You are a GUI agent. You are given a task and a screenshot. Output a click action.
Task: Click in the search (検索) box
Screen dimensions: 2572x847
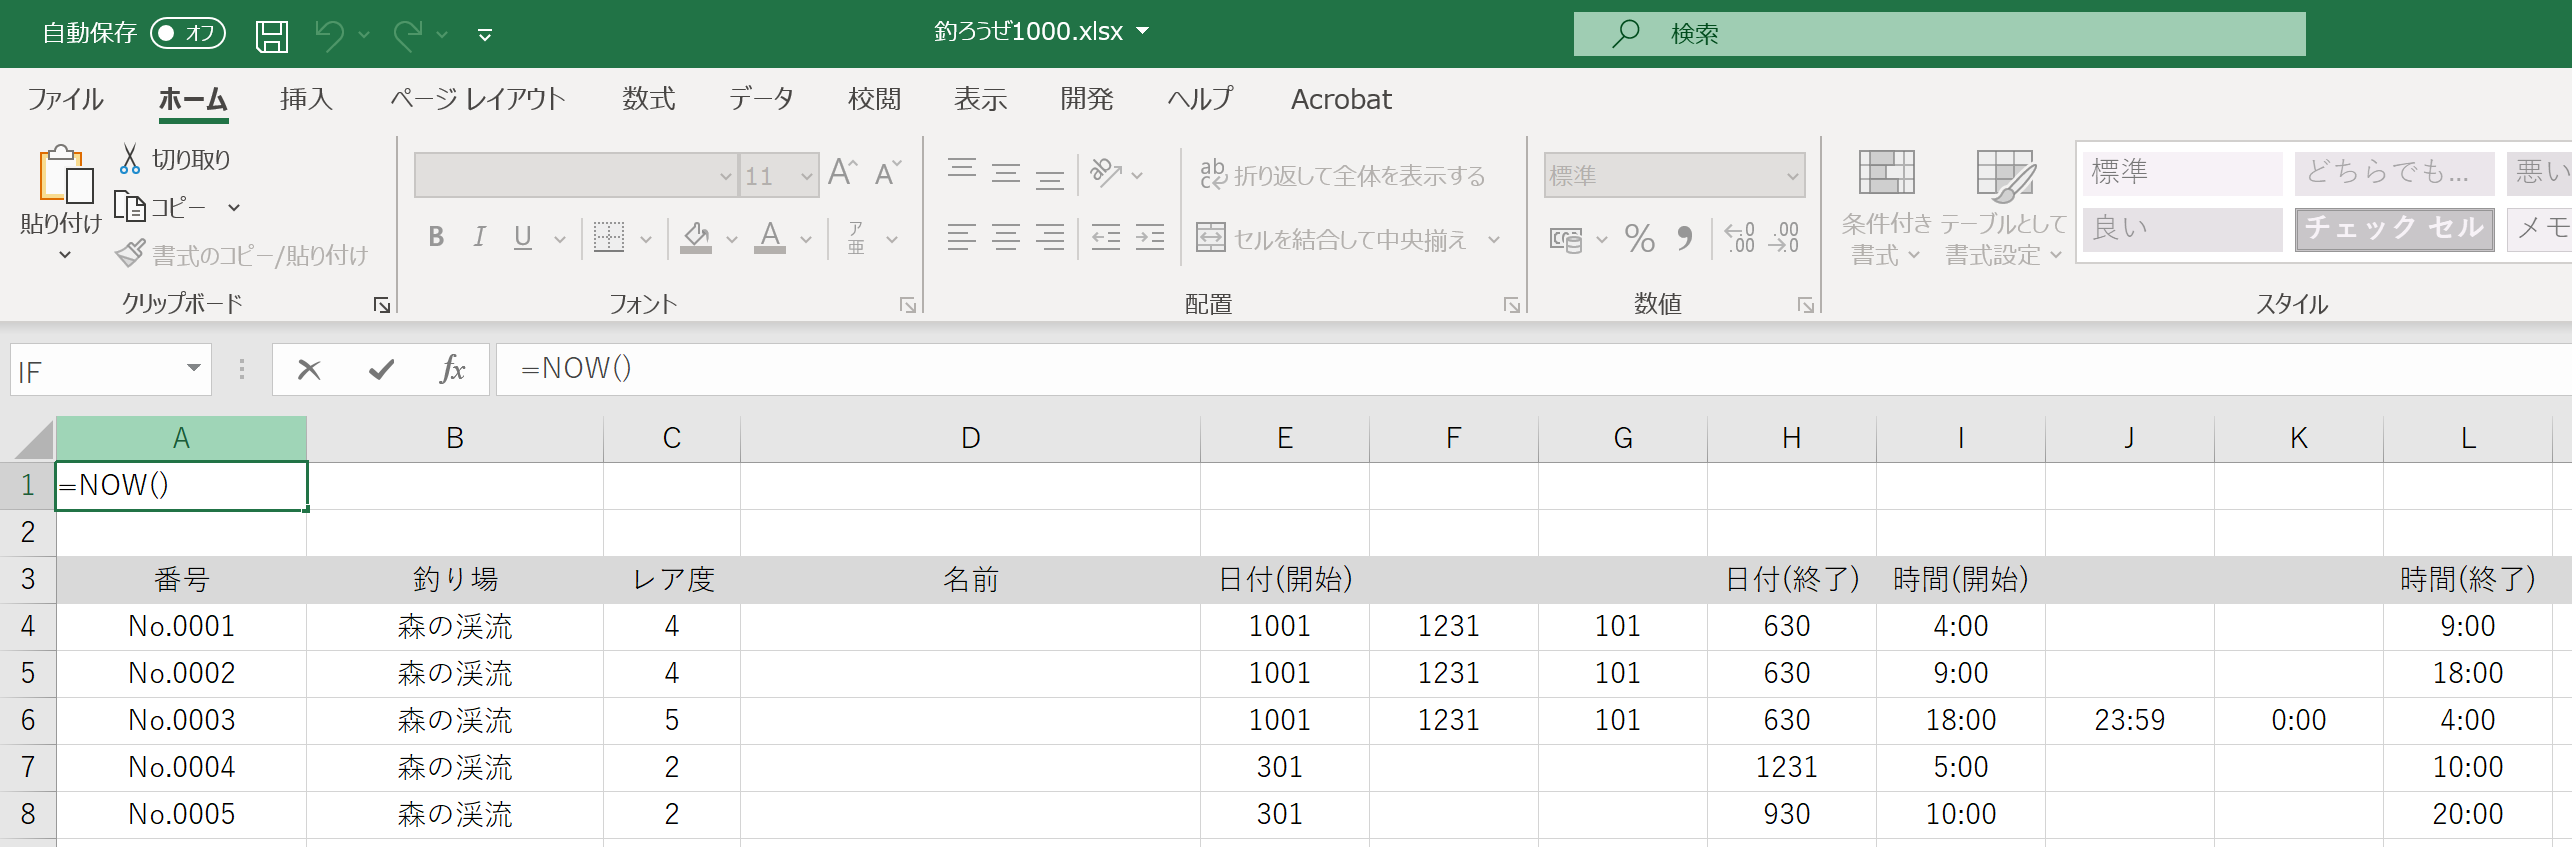click(x=1939, y=34)
